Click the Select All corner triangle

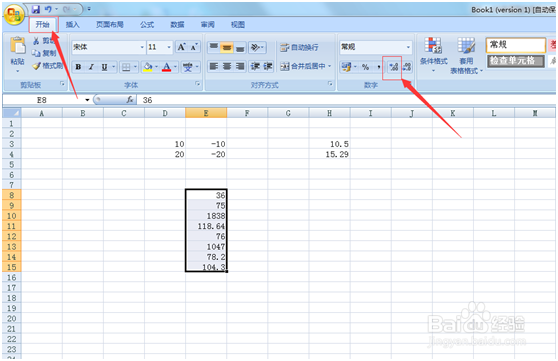(12, 113)
